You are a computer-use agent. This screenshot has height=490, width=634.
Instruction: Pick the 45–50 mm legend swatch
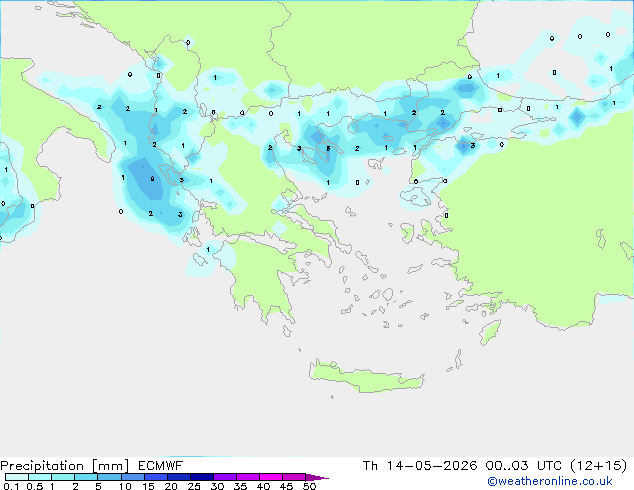[294, 477]
